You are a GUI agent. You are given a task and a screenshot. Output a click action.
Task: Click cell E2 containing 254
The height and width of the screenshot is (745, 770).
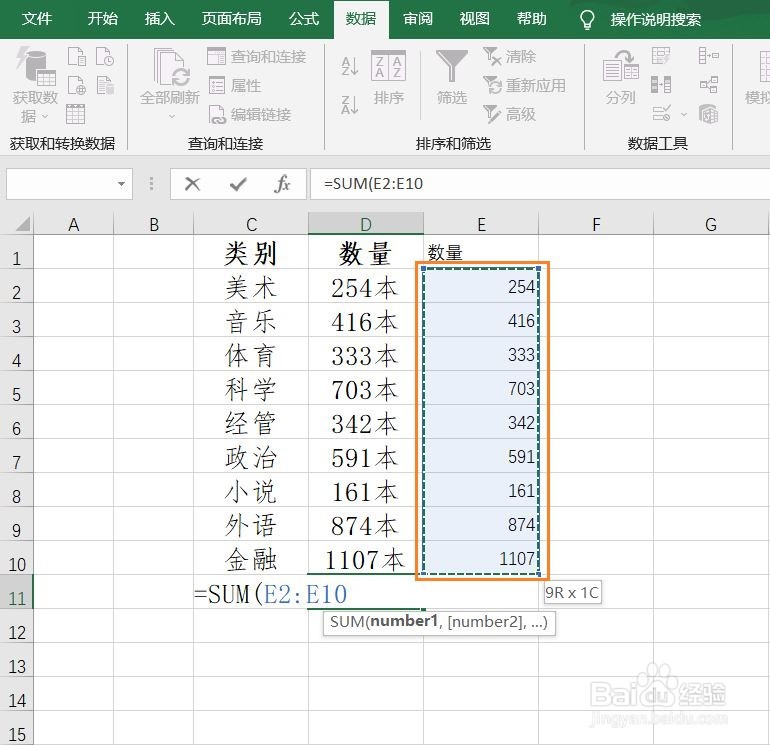coord(481,286)
